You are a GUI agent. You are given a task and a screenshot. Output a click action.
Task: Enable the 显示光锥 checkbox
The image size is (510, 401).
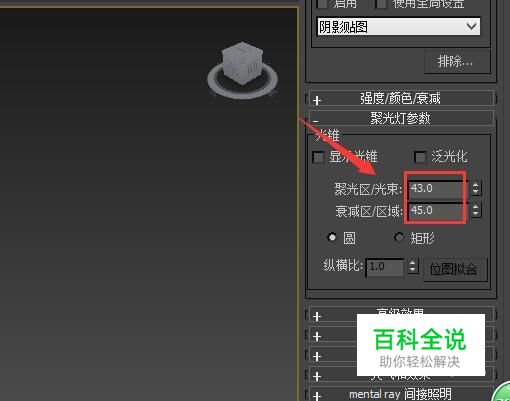pyautogui.click(x=318, y=157)
